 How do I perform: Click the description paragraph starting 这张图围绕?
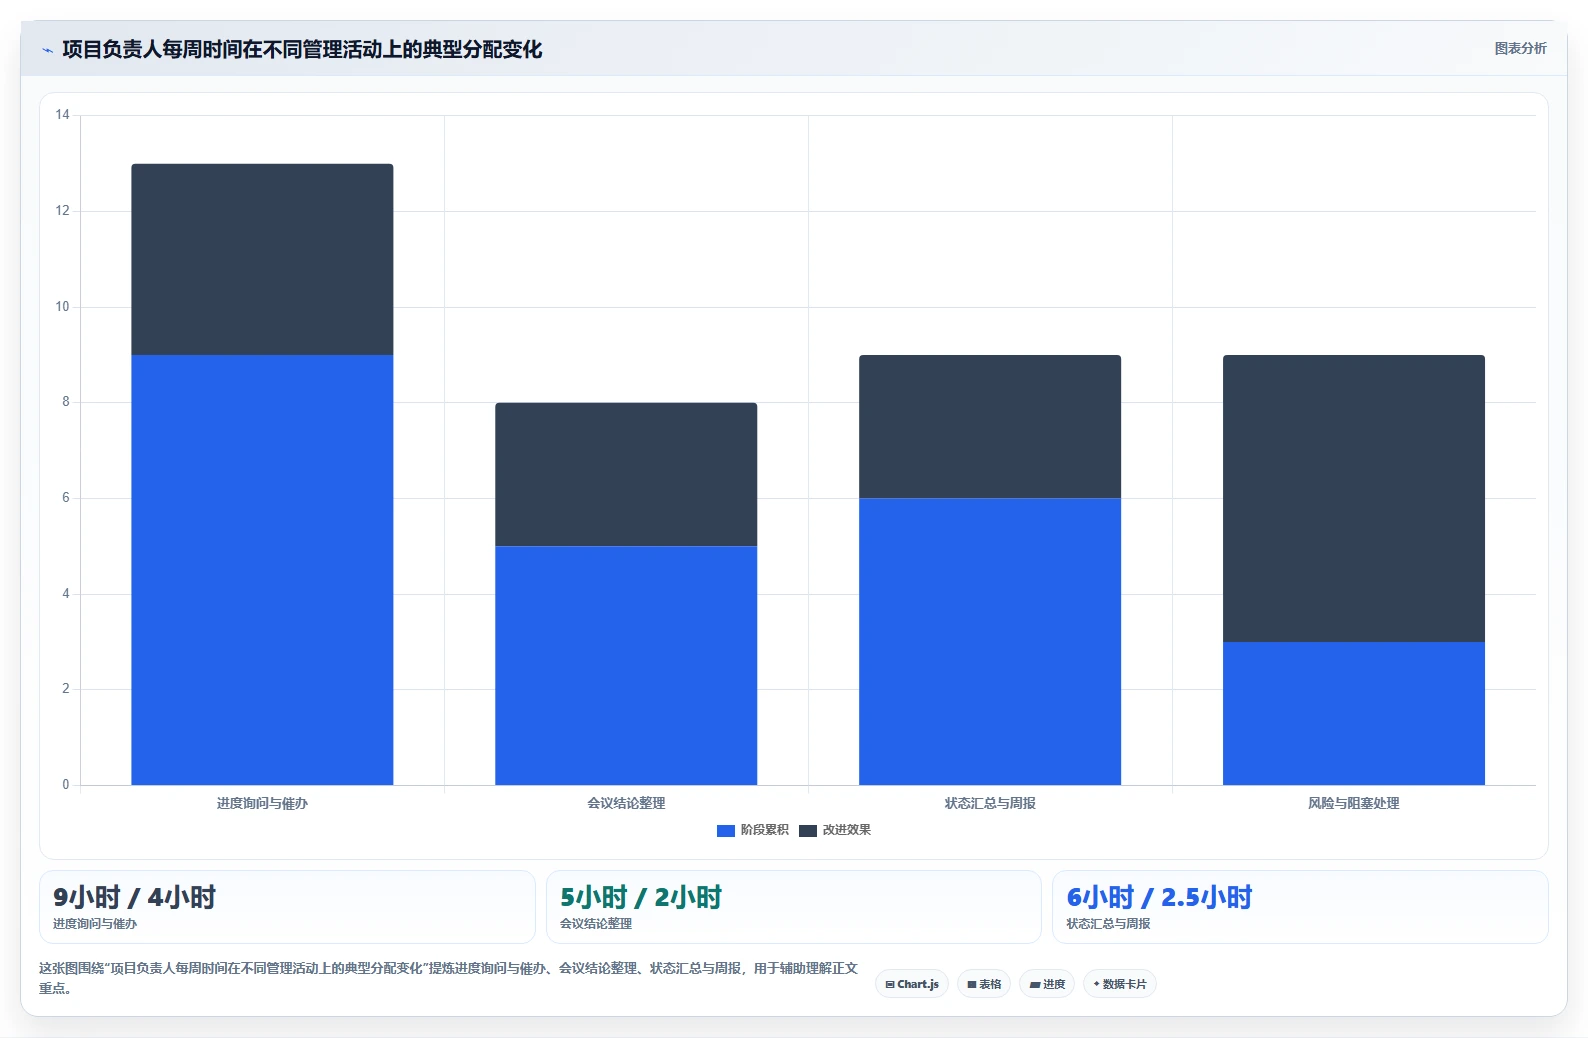click(448, 978)
